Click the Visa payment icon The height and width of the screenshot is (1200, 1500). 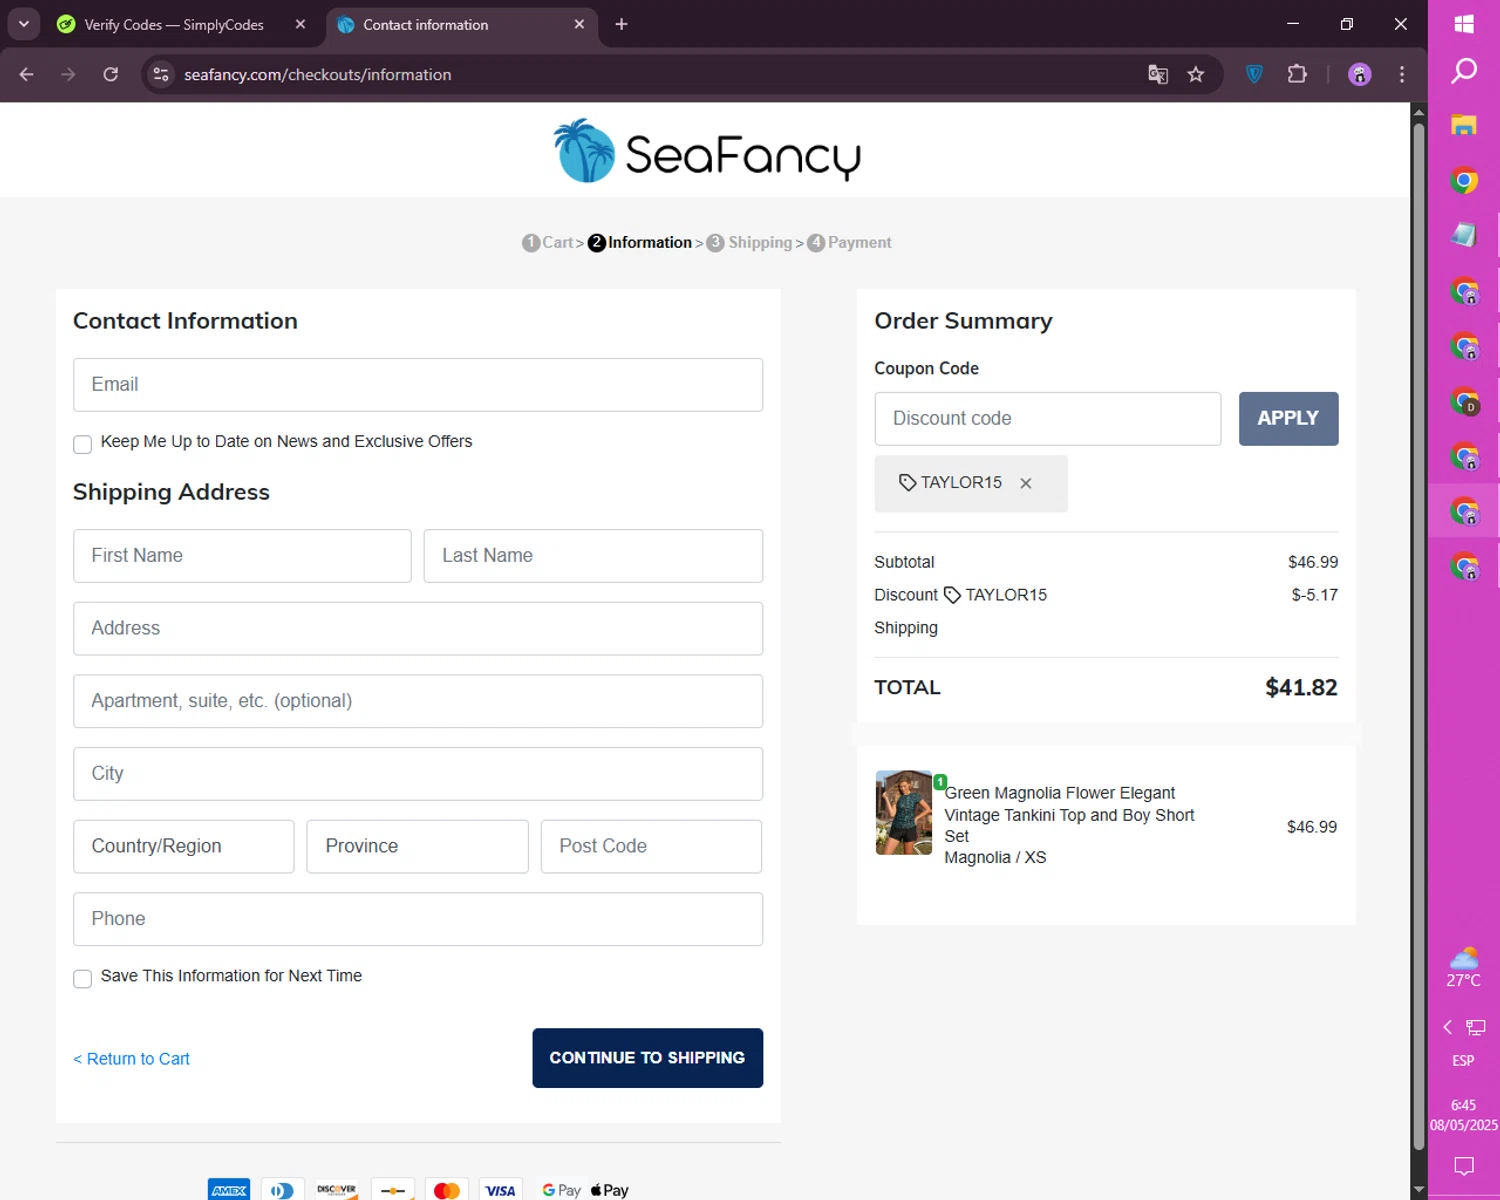click(500, 1190)
